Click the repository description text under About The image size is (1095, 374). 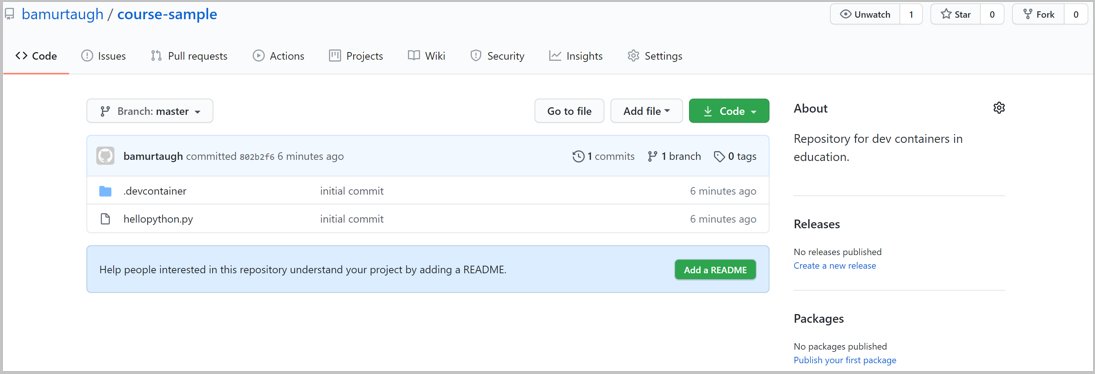[879, 147]
